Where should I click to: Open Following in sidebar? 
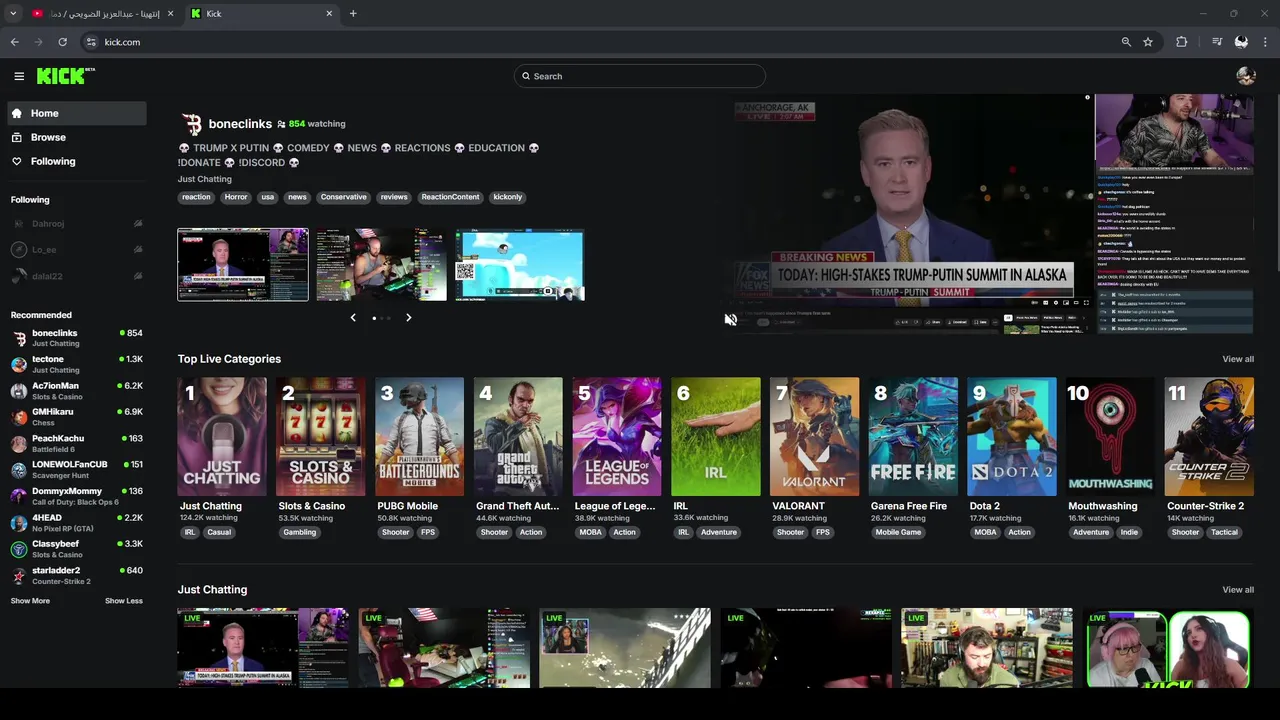[76, 161]
